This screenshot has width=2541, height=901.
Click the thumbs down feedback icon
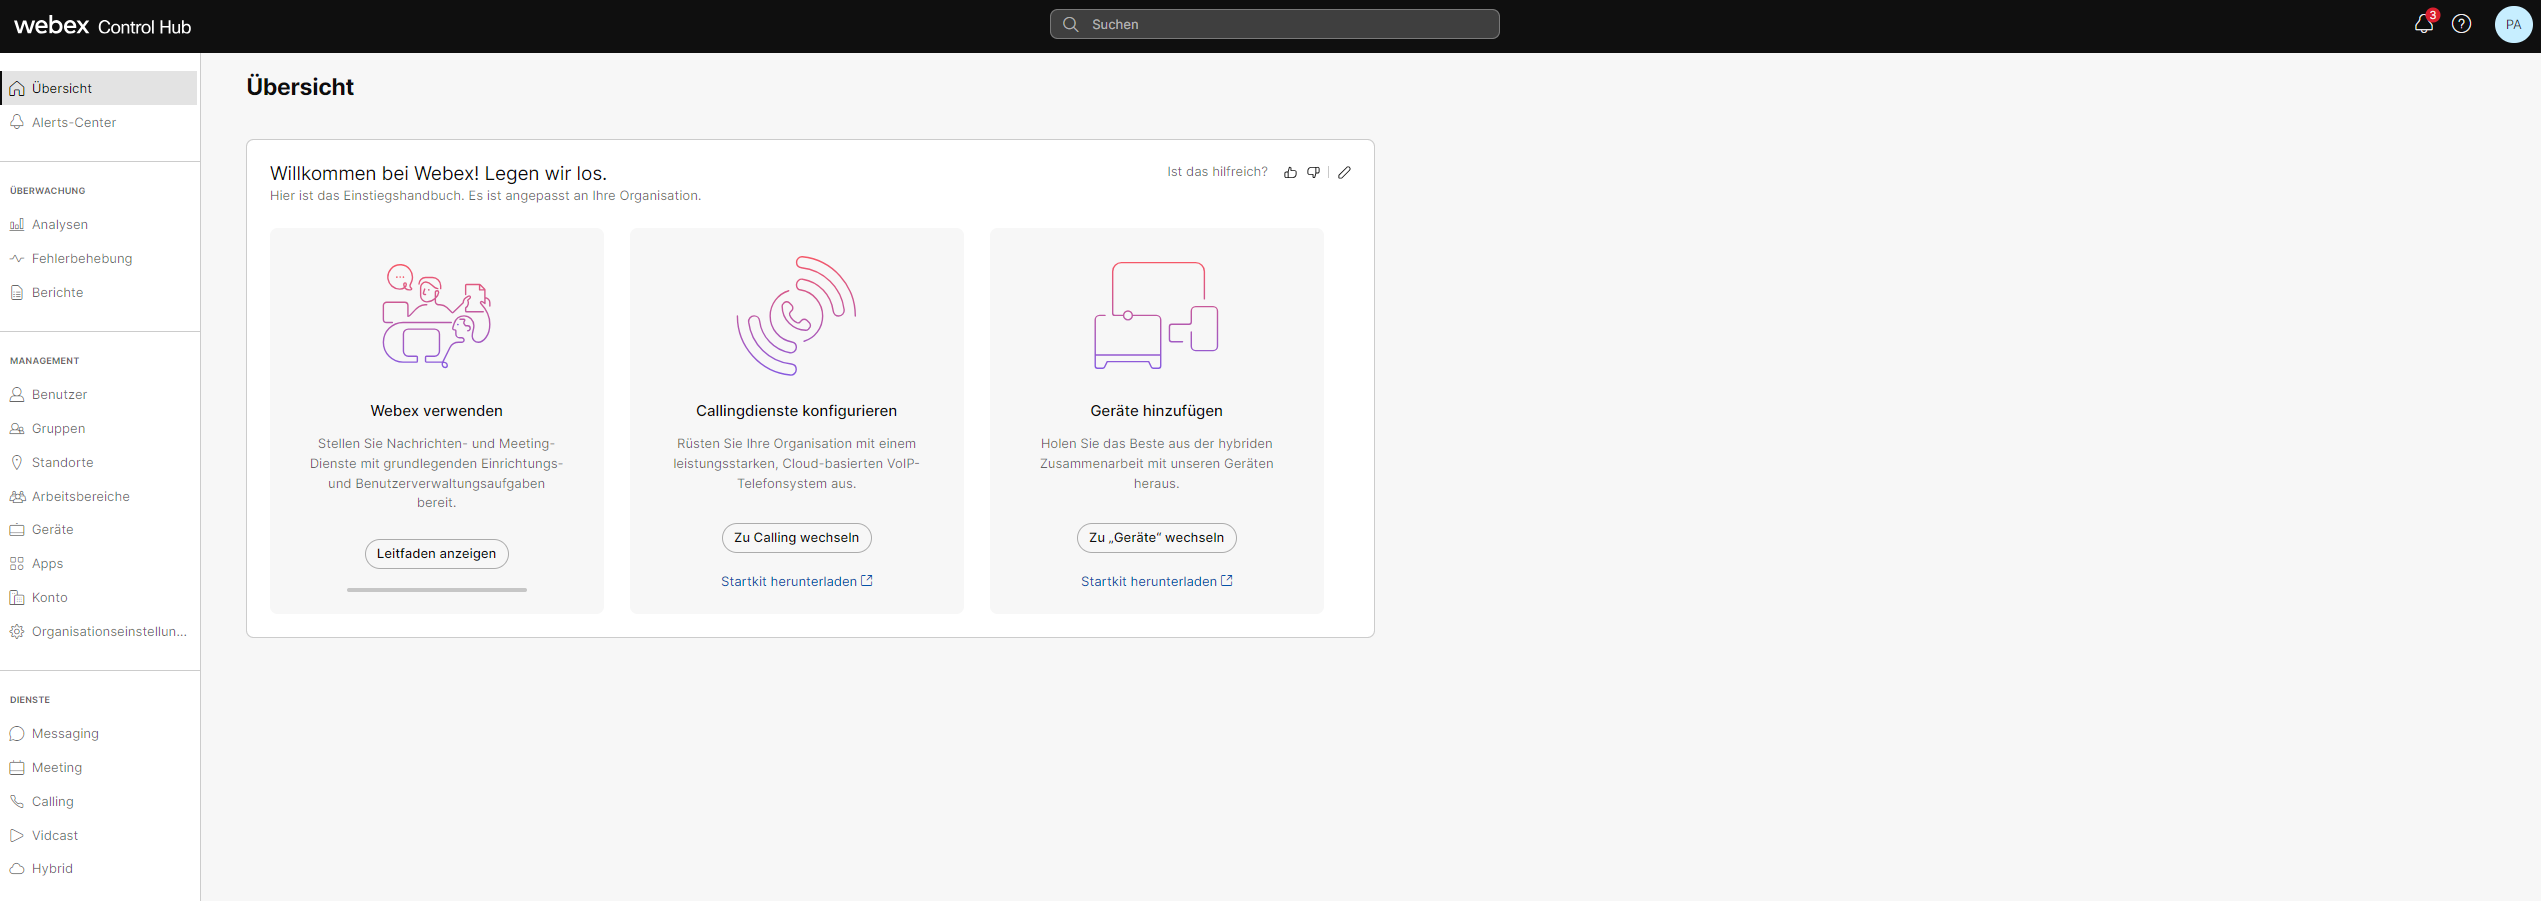(1314, 173)
